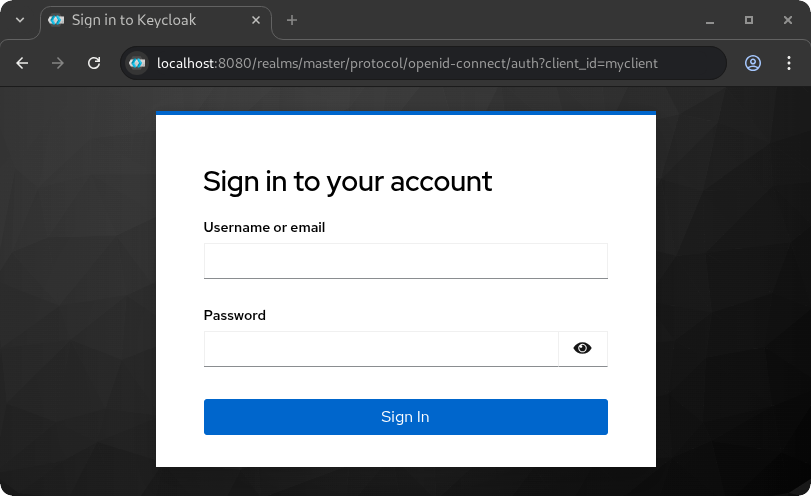Viewport: 811px width, 496px height.
Task: Open a new browser tab
Action: tap(292, 20)
